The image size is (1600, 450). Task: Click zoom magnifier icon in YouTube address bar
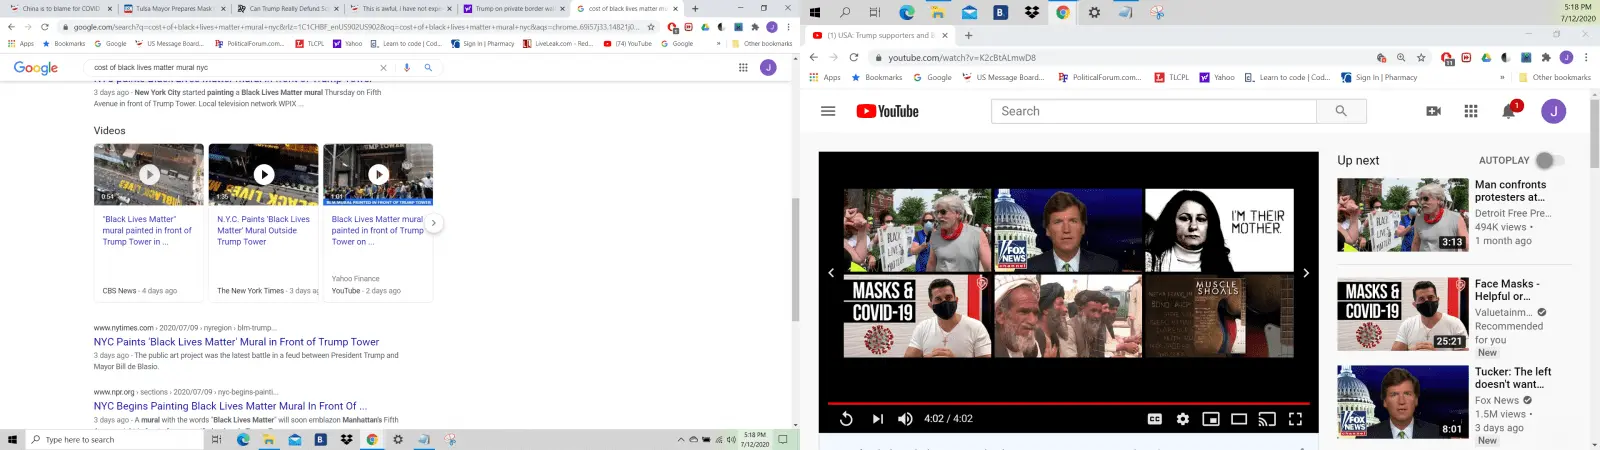tap(1401, 58)
